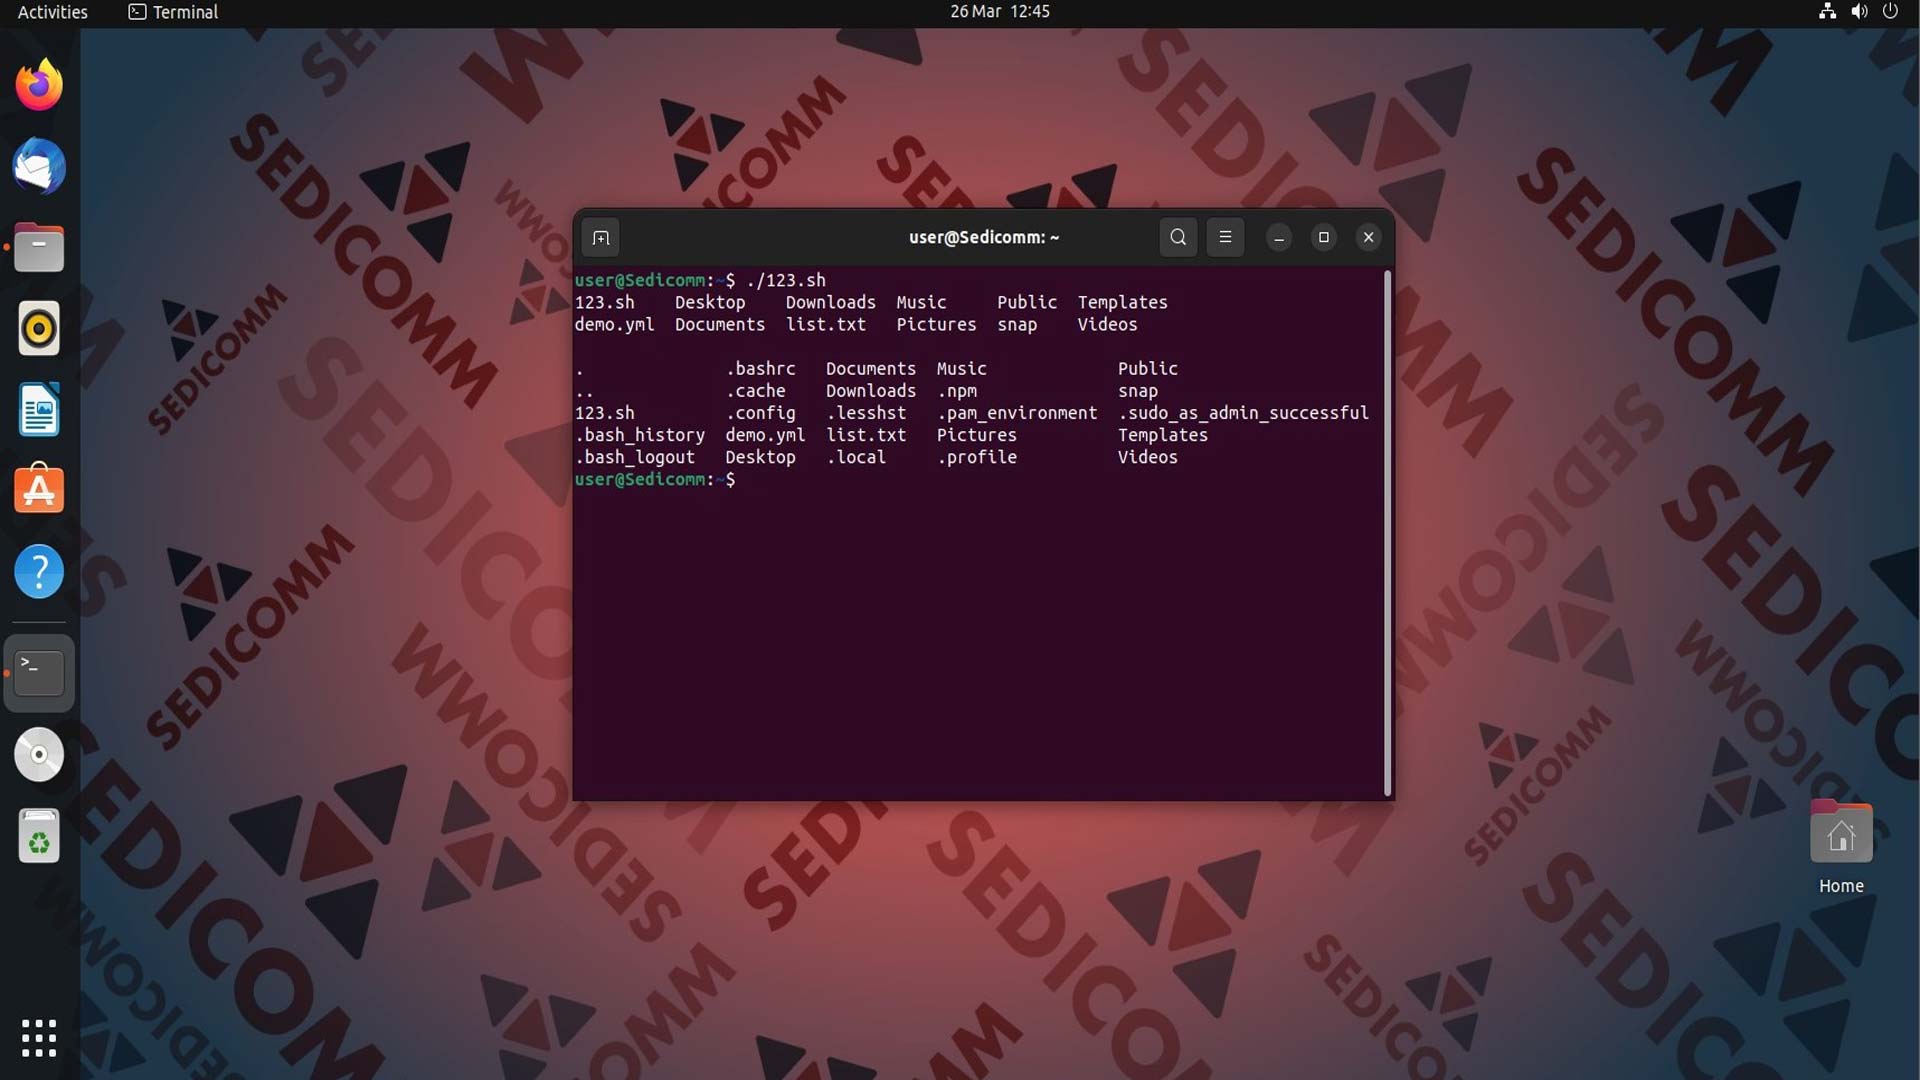The width and height of the screenshot is (1920, 1080).
Task: Open a new terminal tab
Action: pyautogui.click(x=600, y=238)
